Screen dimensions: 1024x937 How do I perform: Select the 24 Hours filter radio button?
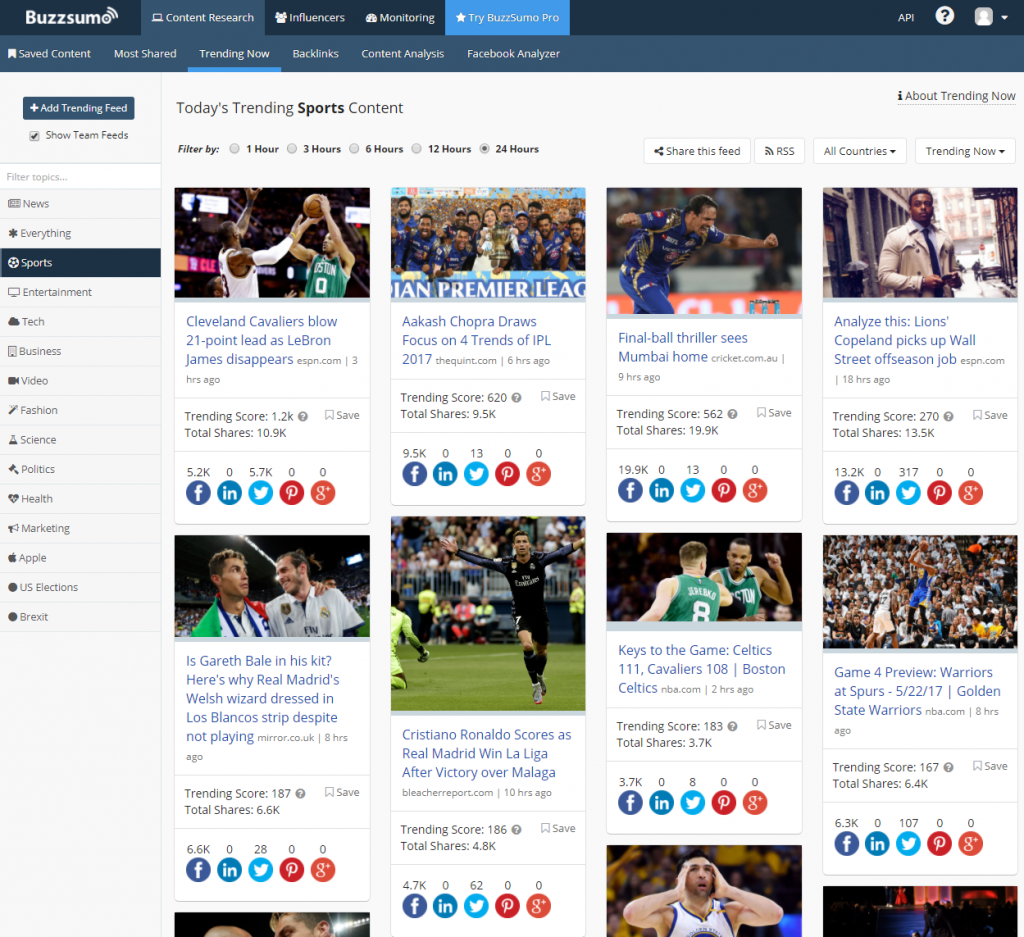coord(485,149)
